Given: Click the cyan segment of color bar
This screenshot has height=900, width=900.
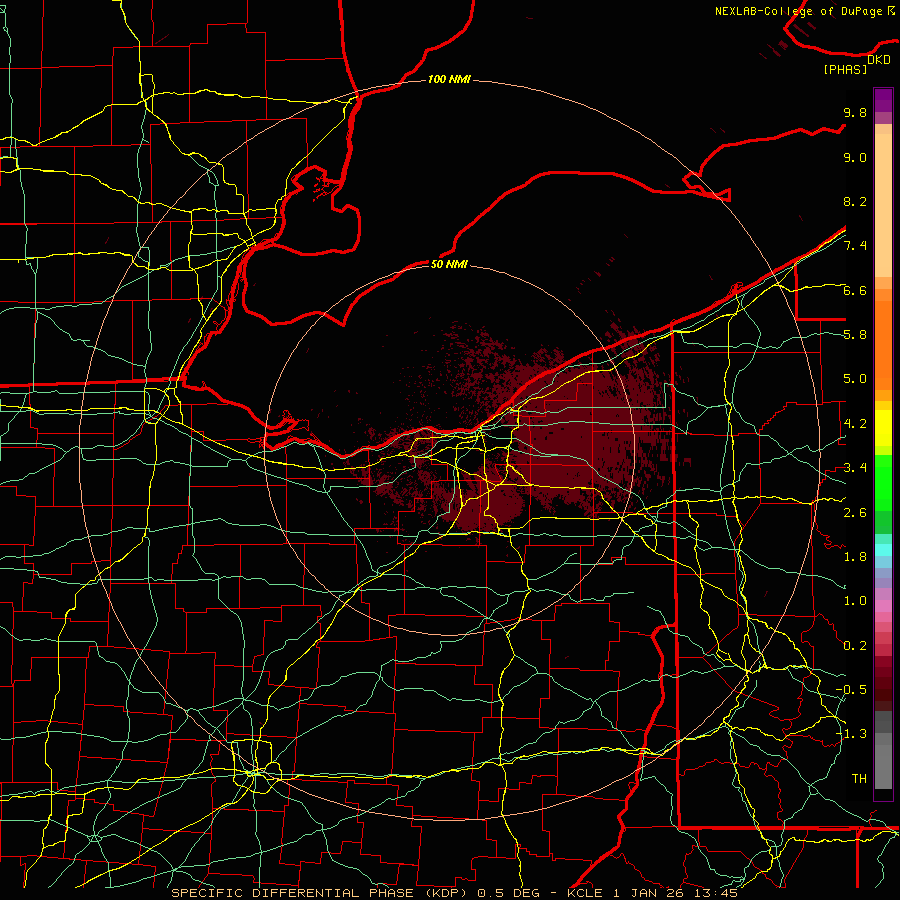Looking at the screenshot, I should (x=883, y=550).
